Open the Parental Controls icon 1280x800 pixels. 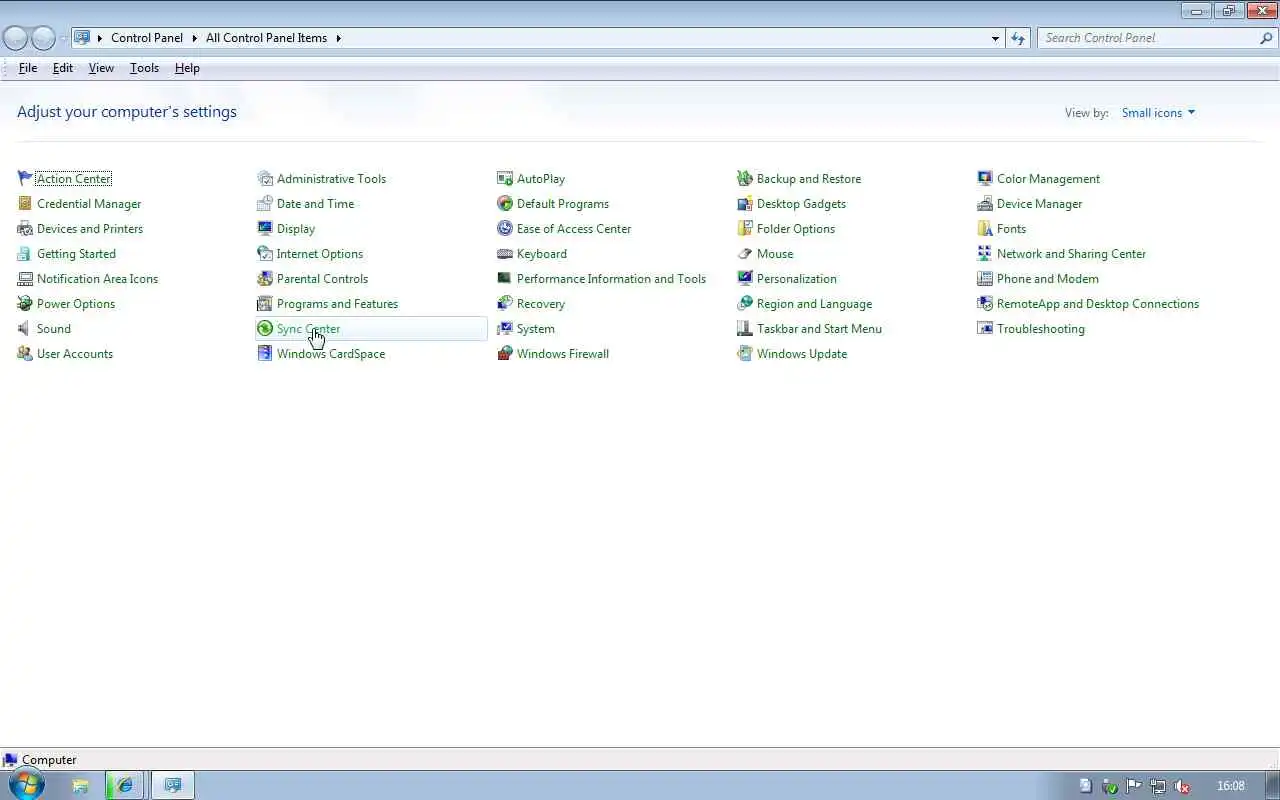pyautogui.click(x=265, y=278)
